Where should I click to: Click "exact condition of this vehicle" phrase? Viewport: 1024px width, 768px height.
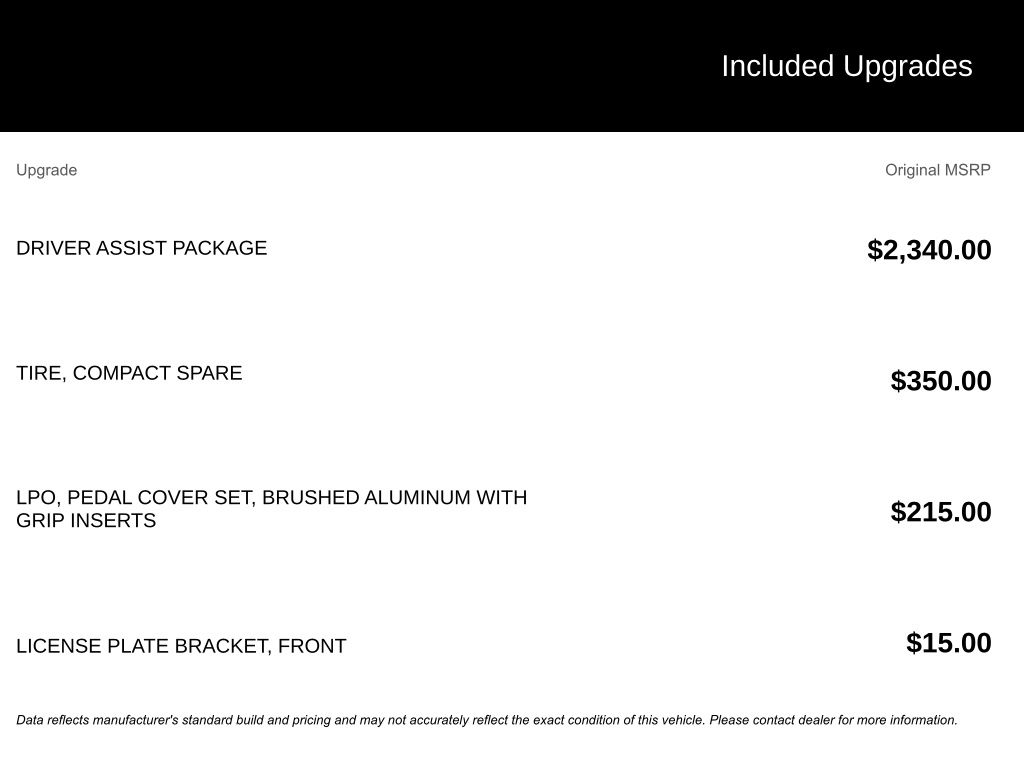(619, 720)
